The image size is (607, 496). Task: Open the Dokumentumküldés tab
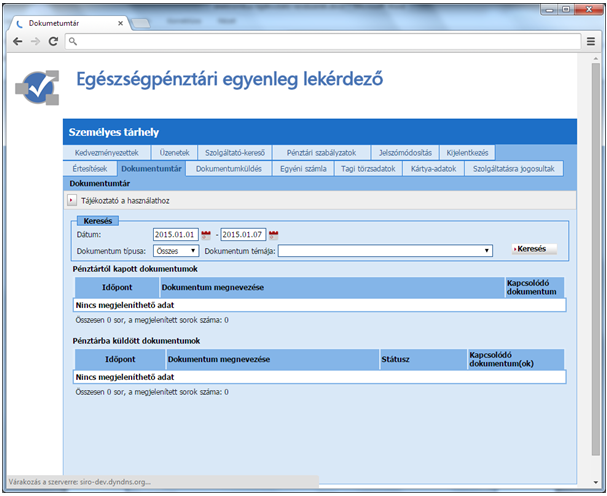pyautogui.click(x=228, y=169)
